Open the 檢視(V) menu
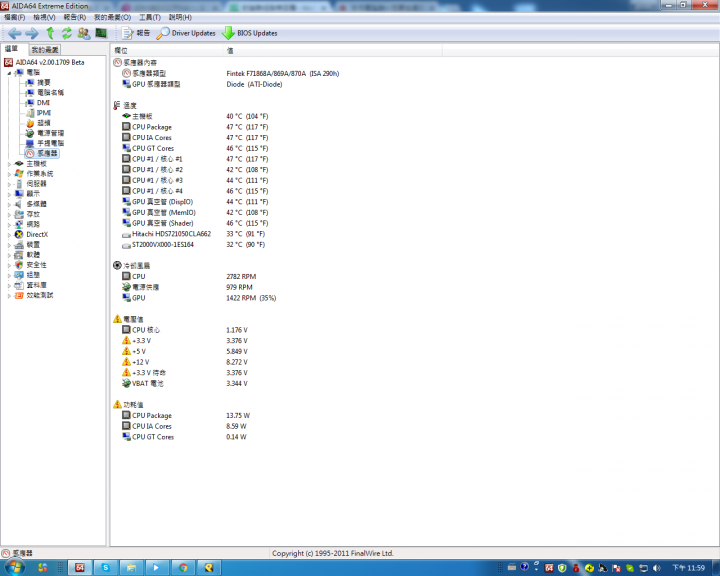This screenshot has height=576, width=720. tap(44, 17)
